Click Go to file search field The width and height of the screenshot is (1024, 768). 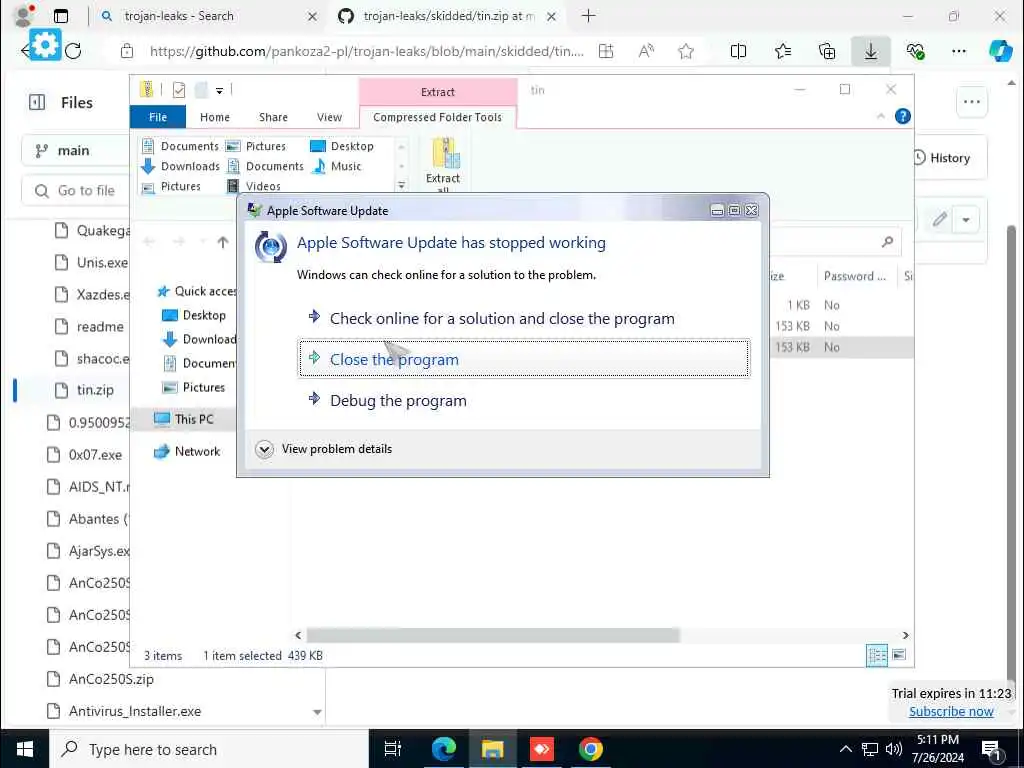76,191
